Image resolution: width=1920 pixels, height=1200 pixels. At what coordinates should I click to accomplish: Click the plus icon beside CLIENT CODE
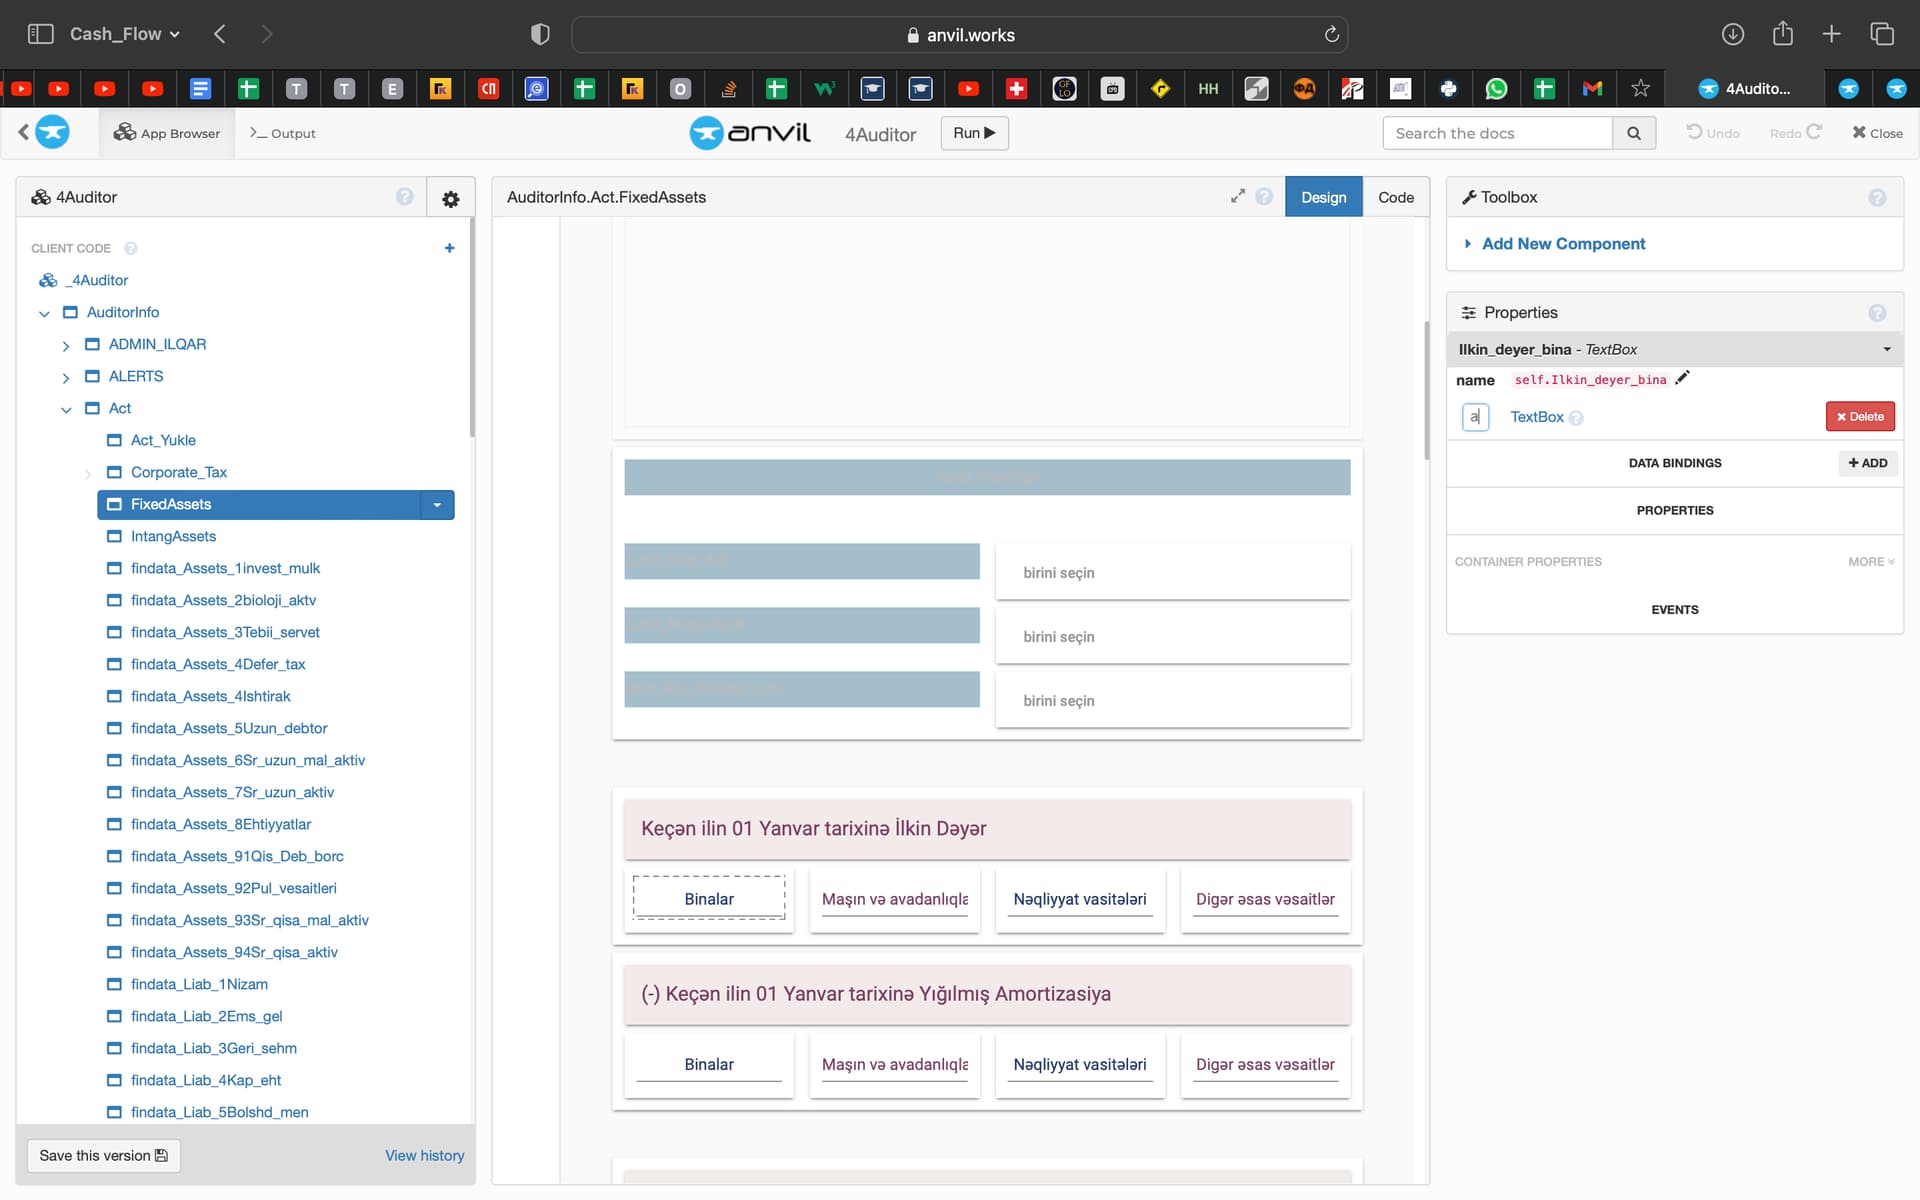pos(449,248)
